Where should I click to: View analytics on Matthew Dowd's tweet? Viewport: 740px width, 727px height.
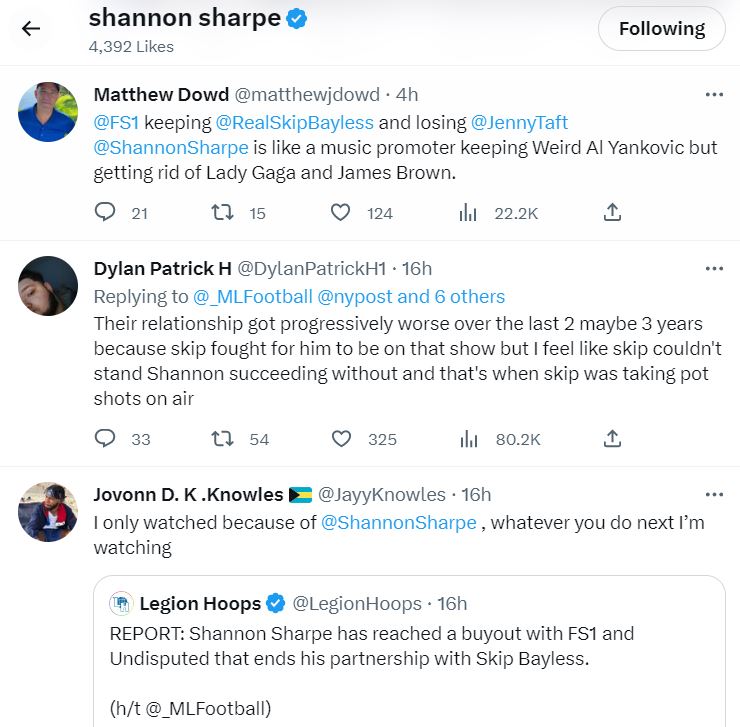coord(467,212)
